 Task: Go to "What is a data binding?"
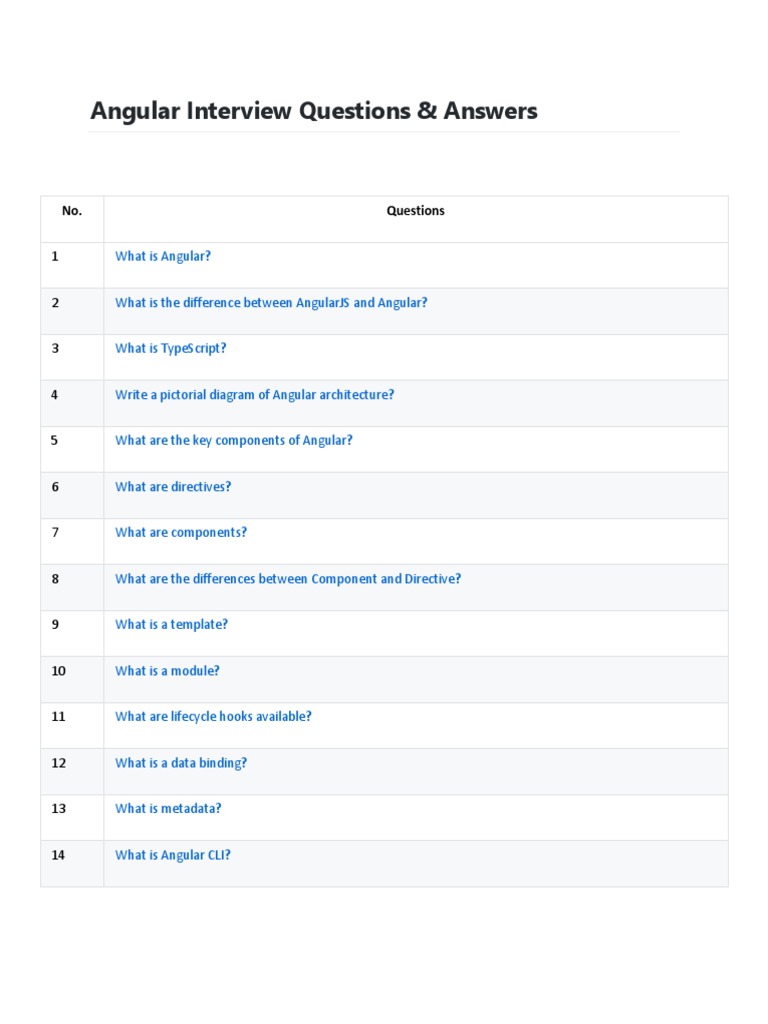point(181,762)
